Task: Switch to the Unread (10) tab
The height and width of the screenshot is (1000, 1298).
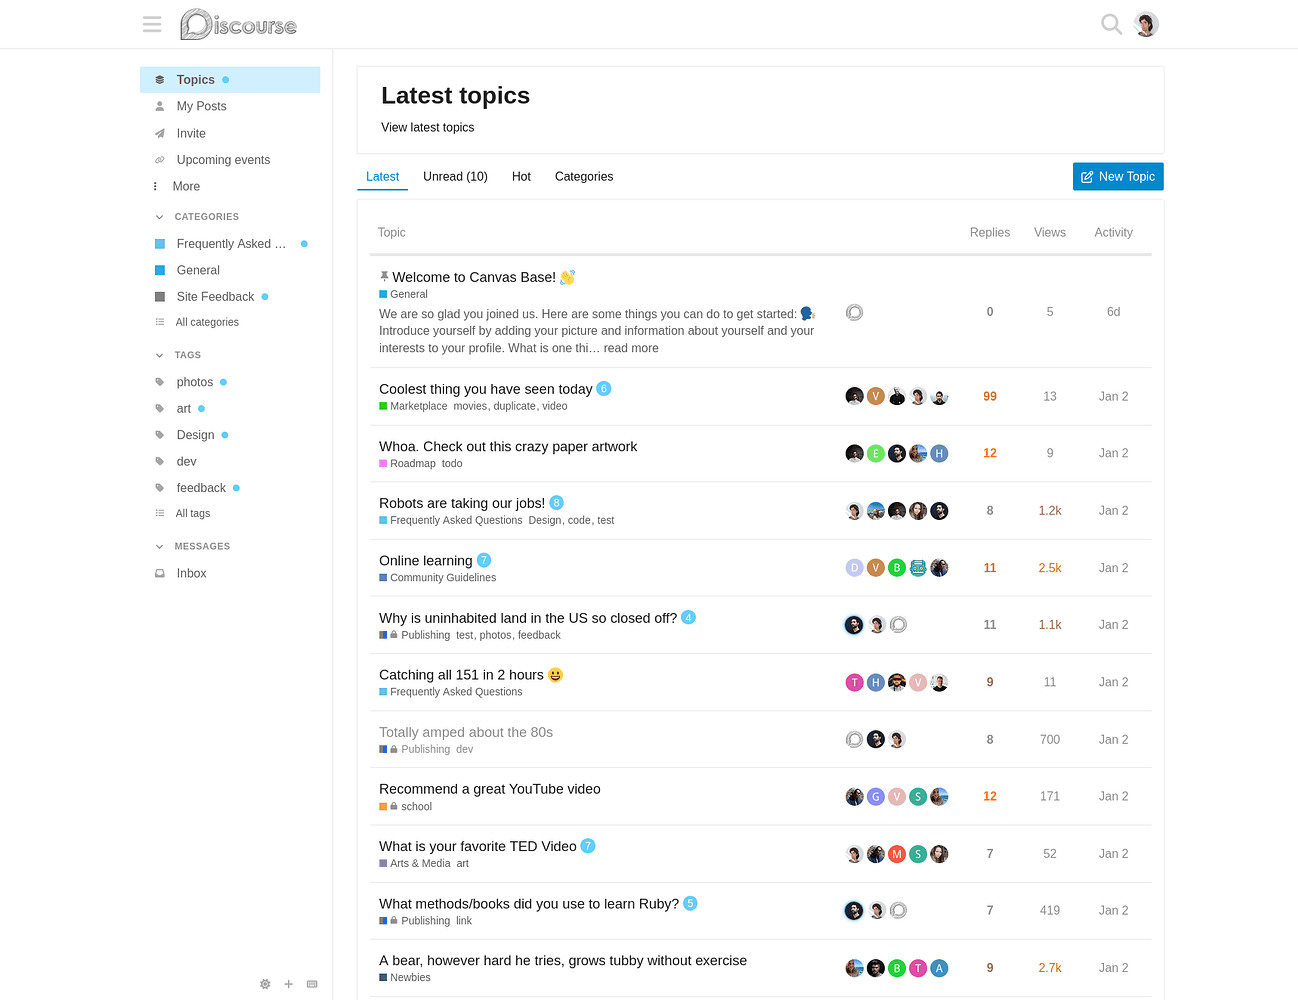Action: point(455,176)
